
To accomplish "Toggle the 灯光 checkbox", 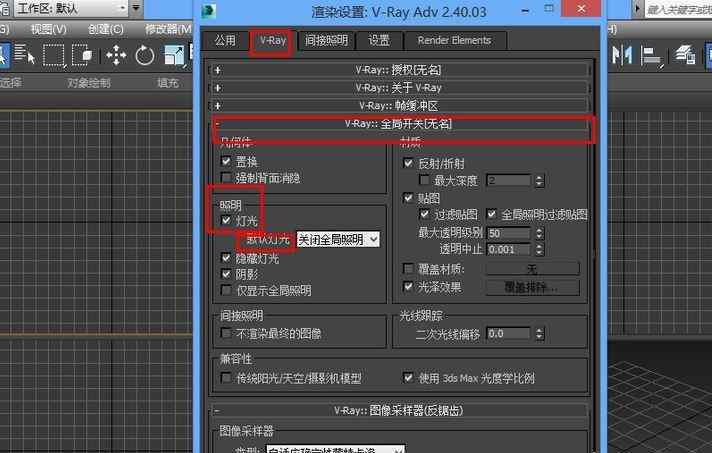I will click(x=226, y=221).
